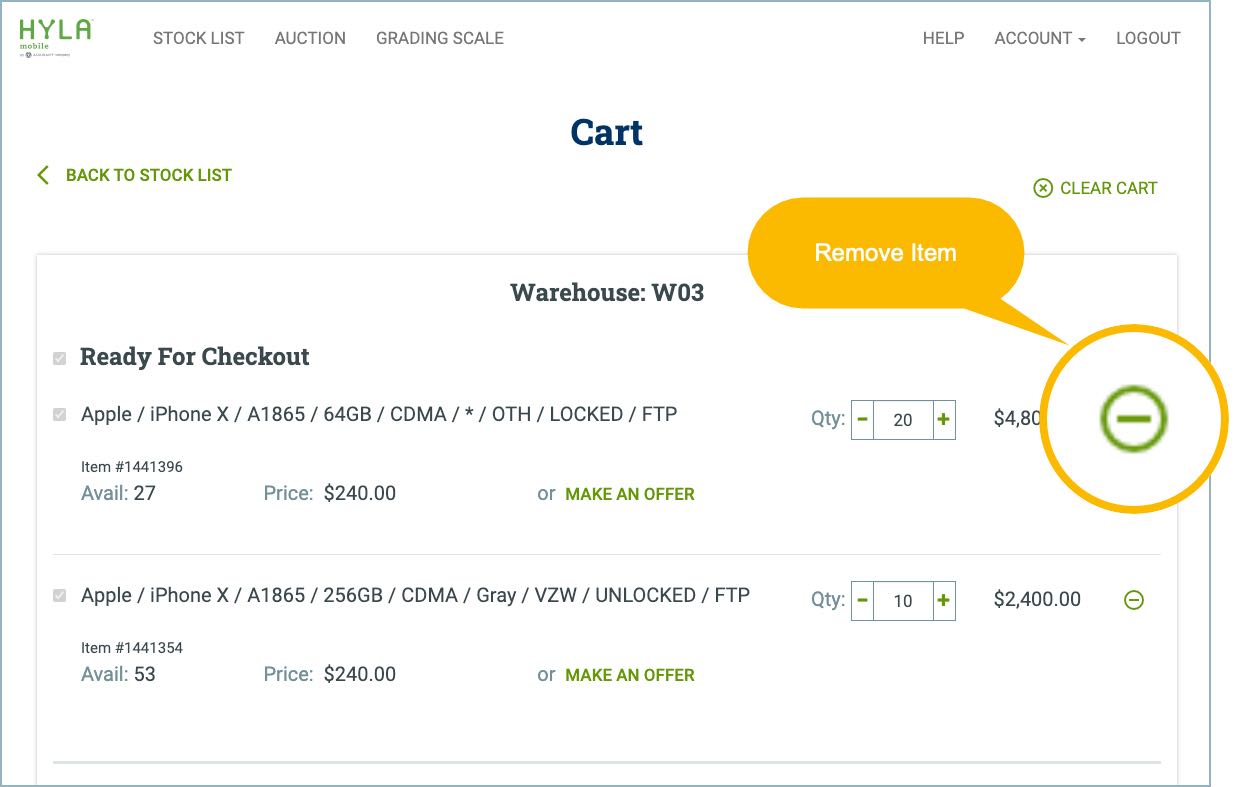Go to the Stock List page

click(198, 38)
